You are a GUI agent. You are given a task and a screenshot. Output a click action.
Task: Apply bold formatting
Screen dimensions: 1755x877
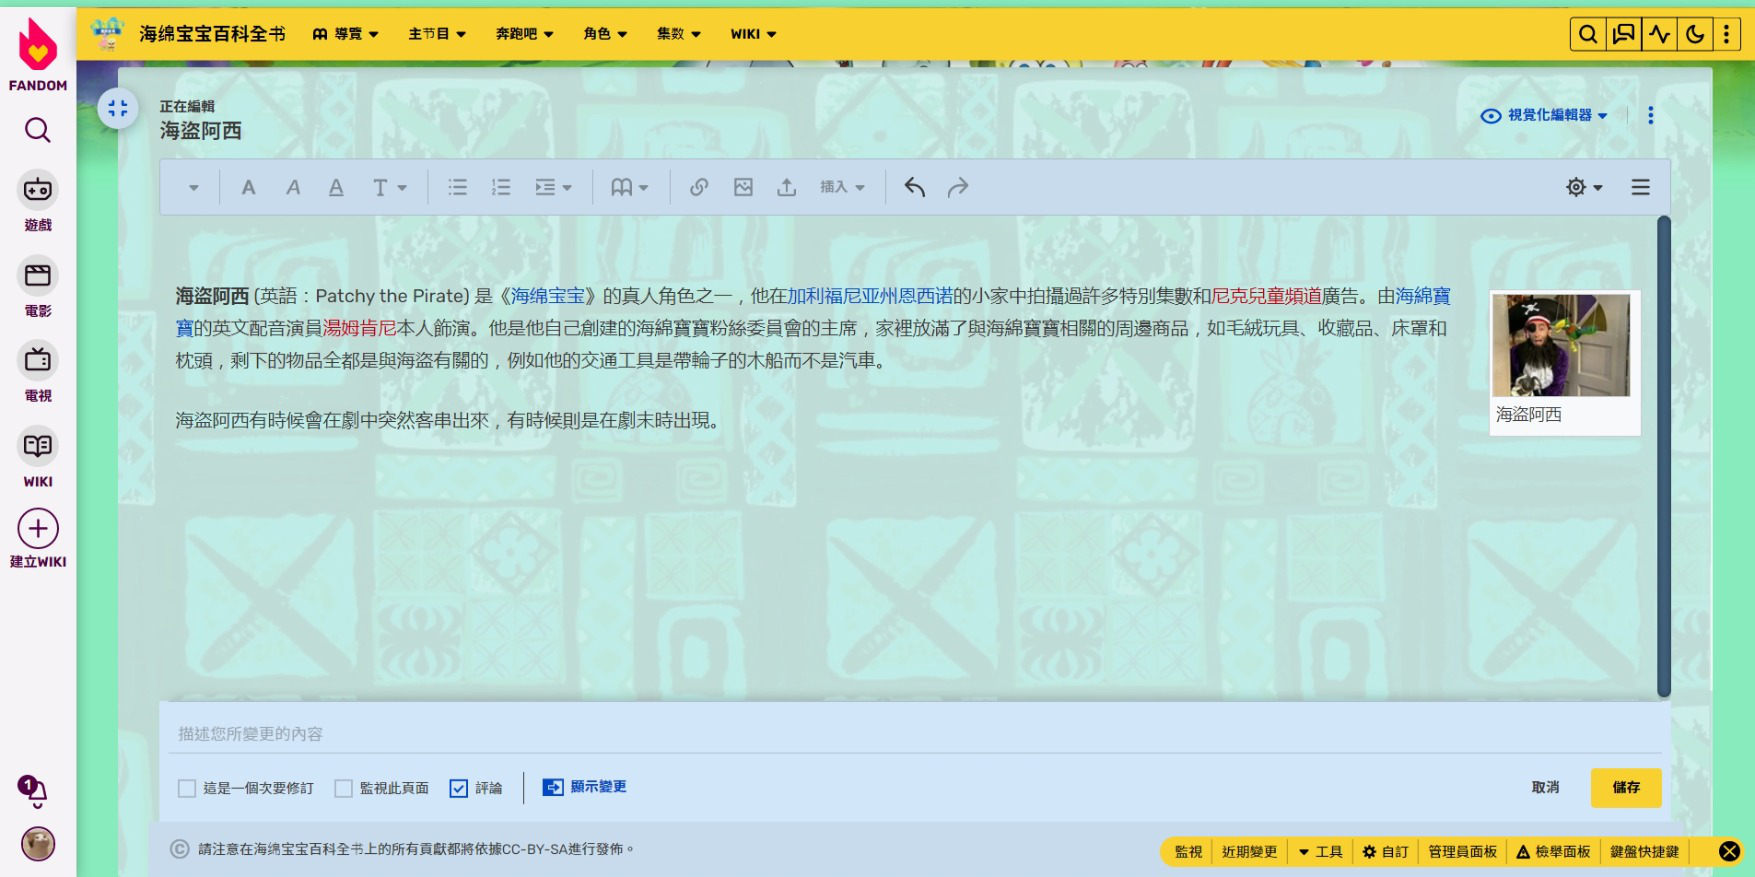point(249,187)
